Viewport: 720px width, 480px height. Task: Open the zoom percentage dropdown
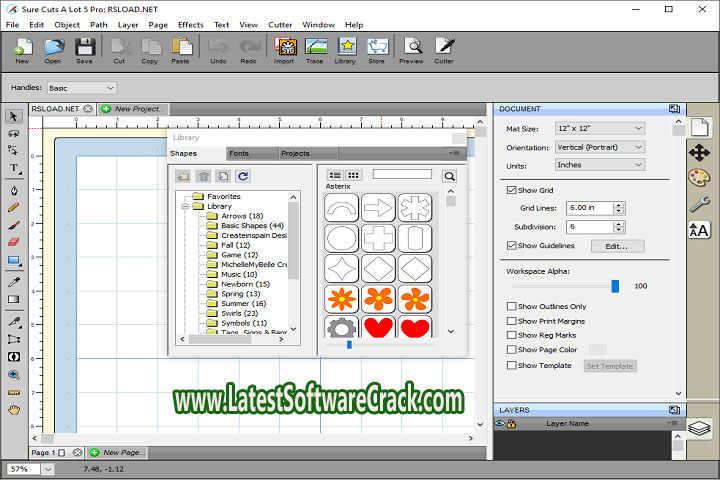48,469
